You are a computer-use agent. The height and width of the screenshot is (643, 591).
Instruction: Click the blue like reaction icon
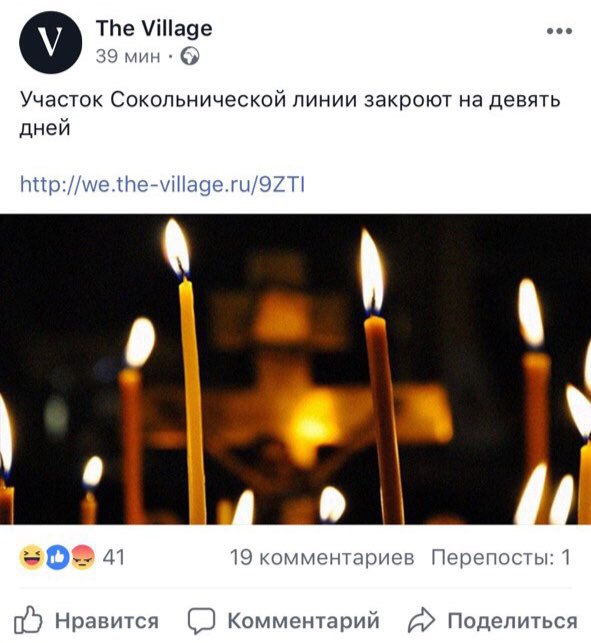pos(57,557)
